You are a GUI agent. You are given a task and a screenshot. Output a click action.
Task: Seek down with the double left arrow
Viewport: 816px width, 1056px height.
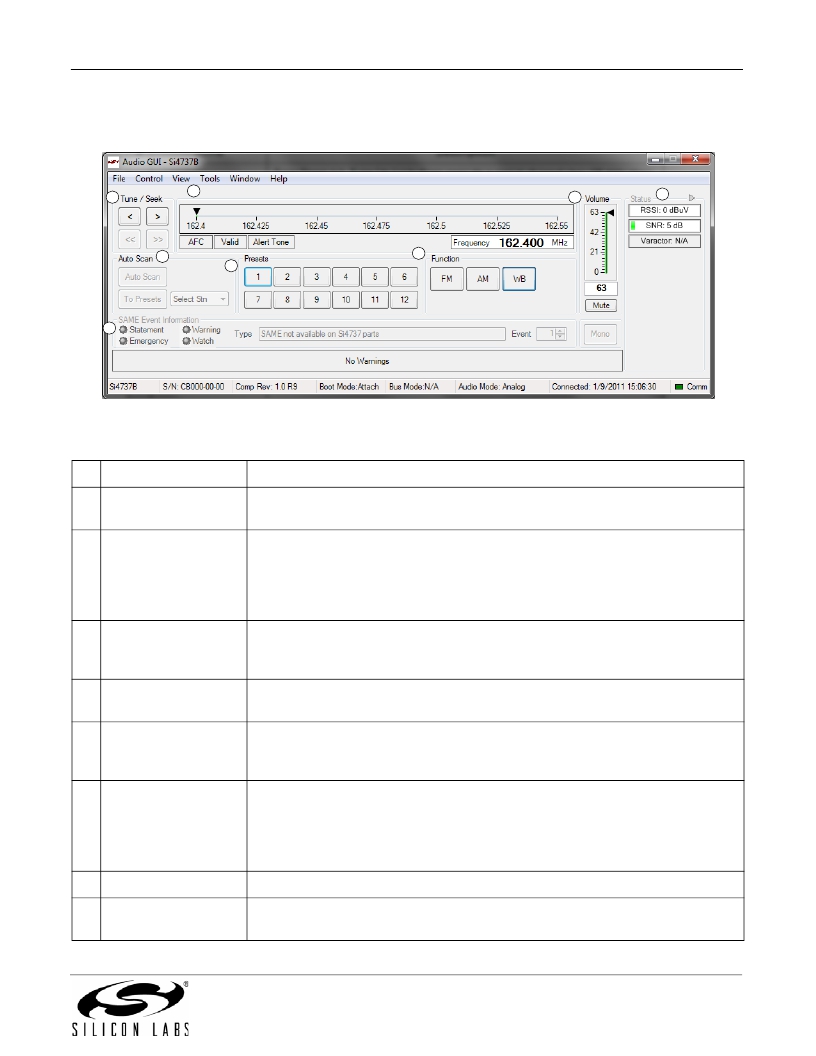[129, 239]
